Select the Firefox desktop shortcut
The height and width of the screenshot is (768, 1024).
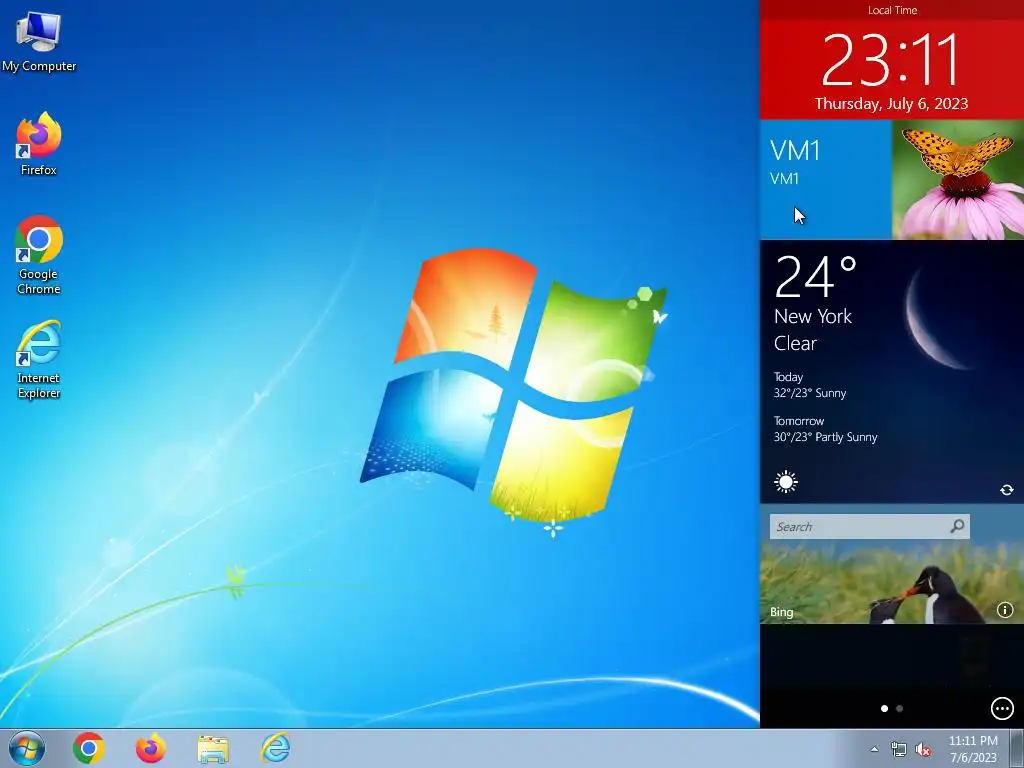(x=39, y=143)
